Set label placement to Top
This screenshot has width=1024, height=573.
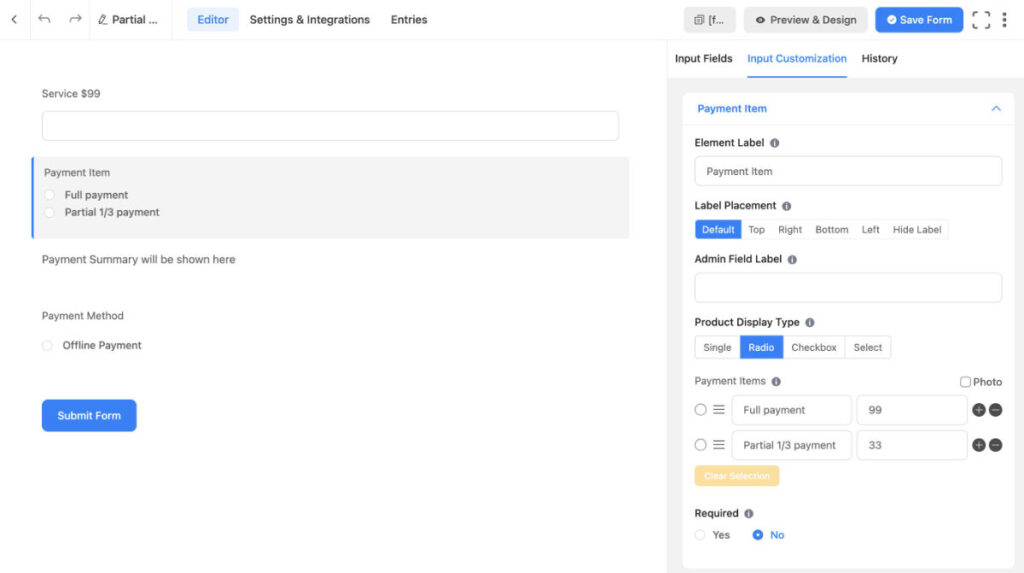756,229
